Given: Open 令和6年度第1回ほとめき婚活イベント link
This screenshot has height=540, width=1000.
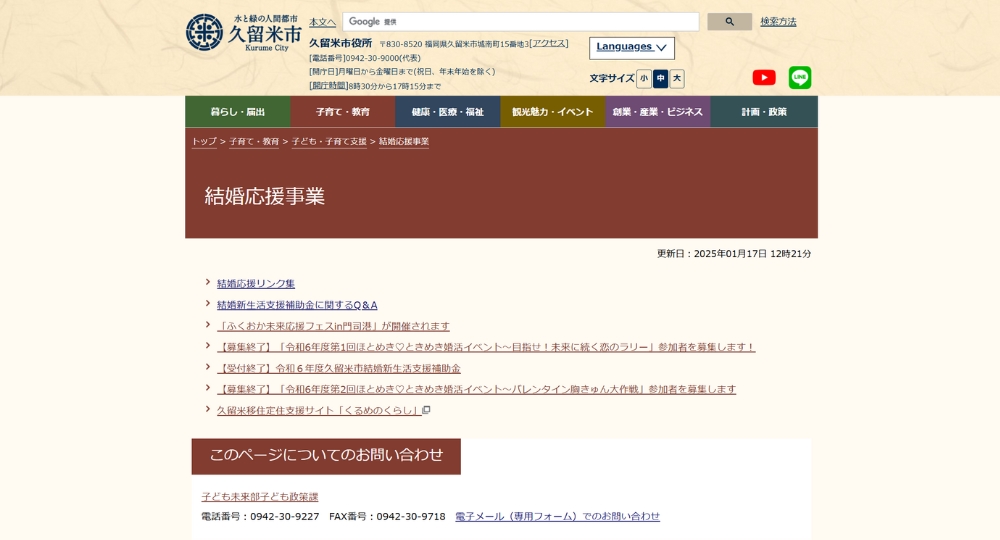Looking at the screenshot, I should tap(486, 347).
